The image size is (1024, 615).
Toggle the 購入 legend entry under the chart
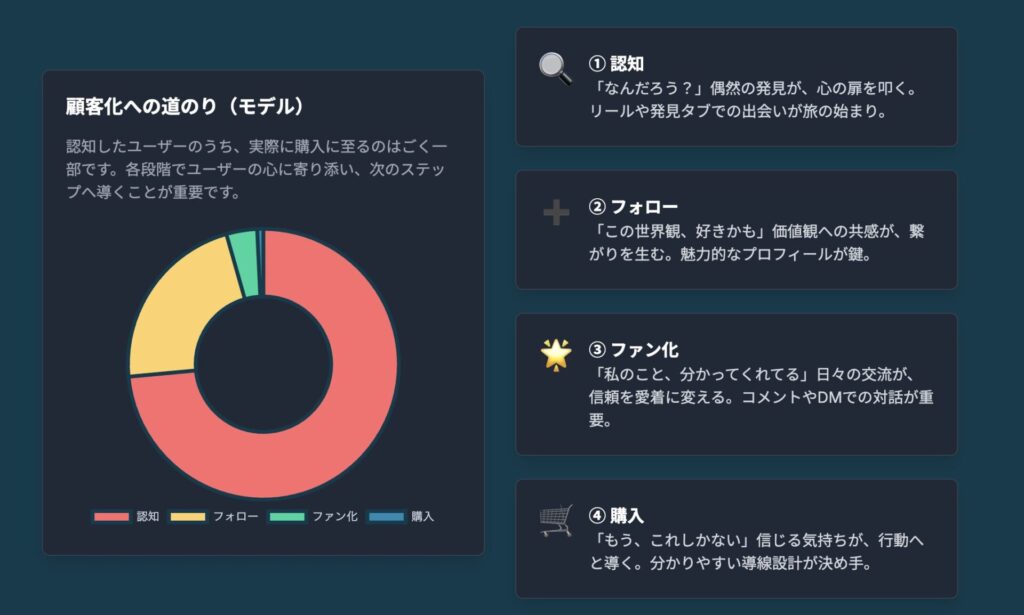(401, 516)
